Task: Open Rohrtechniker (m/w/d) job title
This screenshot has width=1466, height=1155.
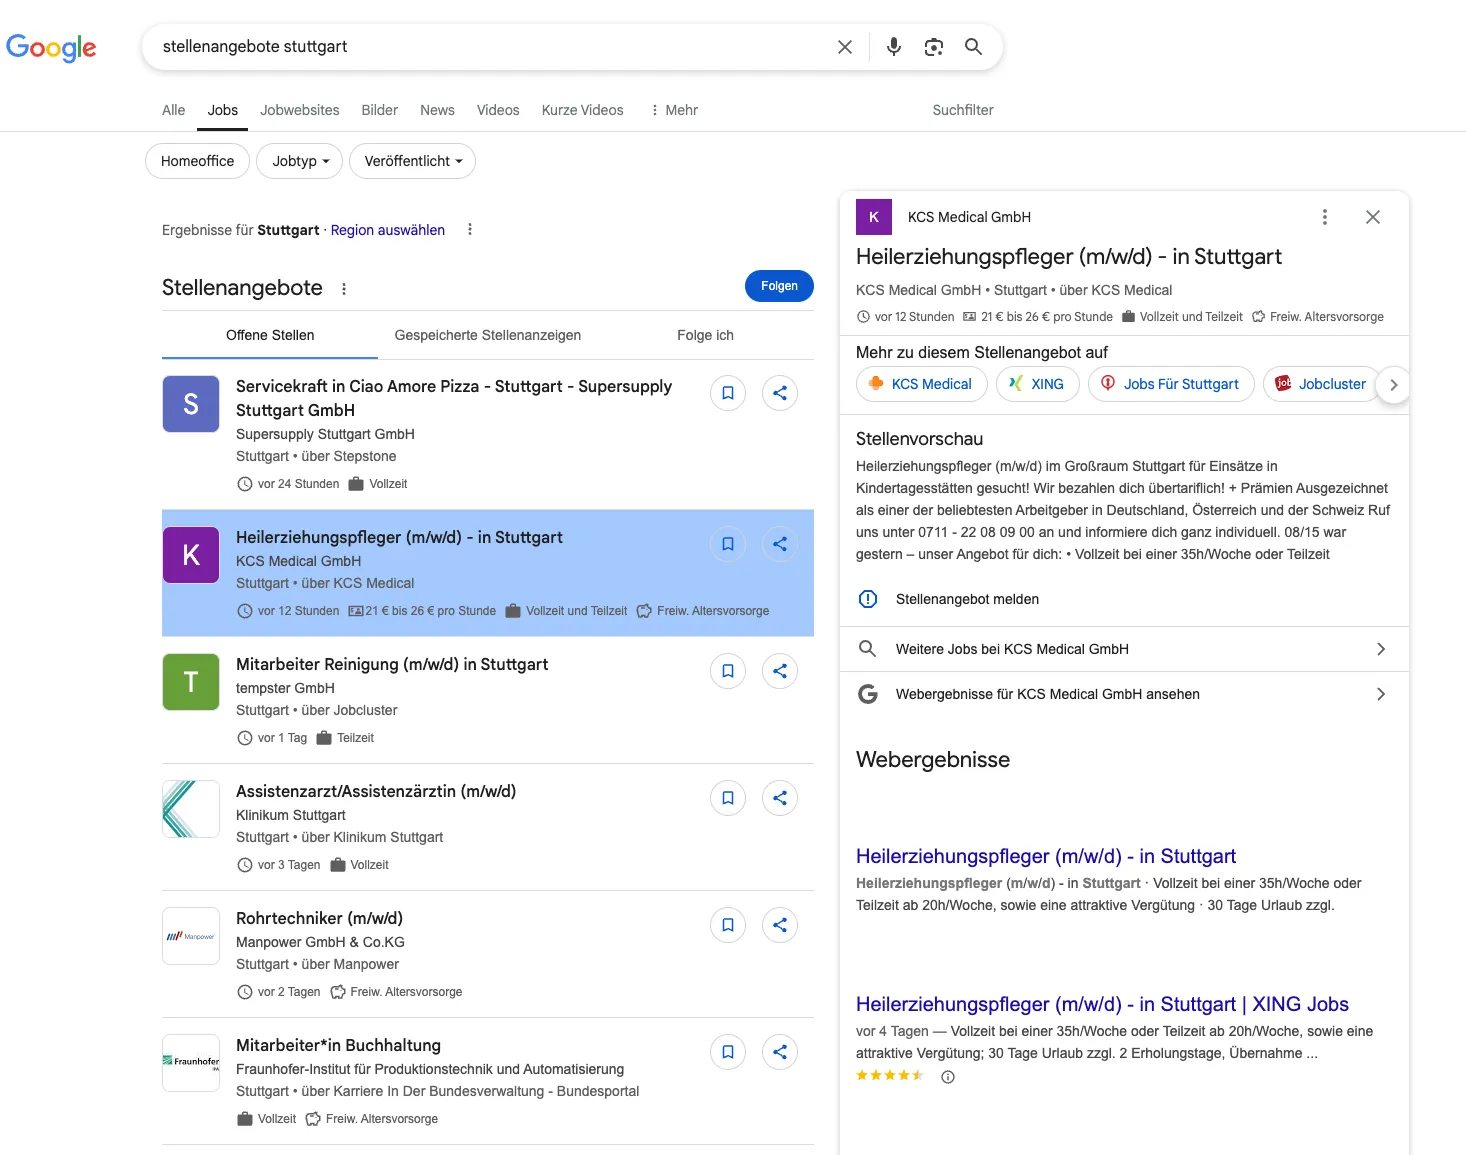Action: tap(319, 918)
